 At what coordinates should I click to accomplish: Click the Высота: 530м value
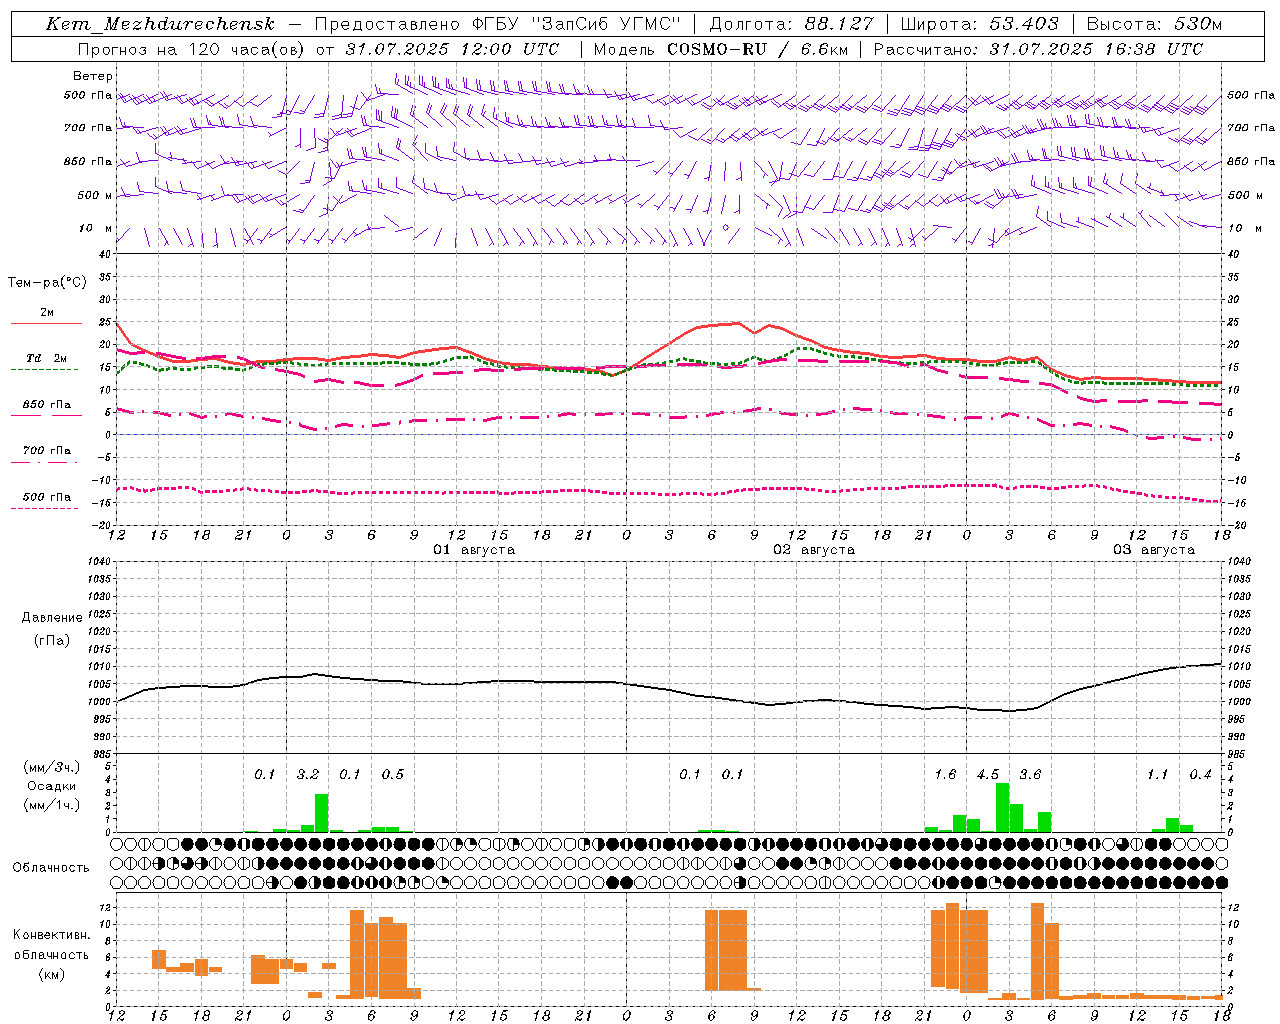pos(1154,24)
